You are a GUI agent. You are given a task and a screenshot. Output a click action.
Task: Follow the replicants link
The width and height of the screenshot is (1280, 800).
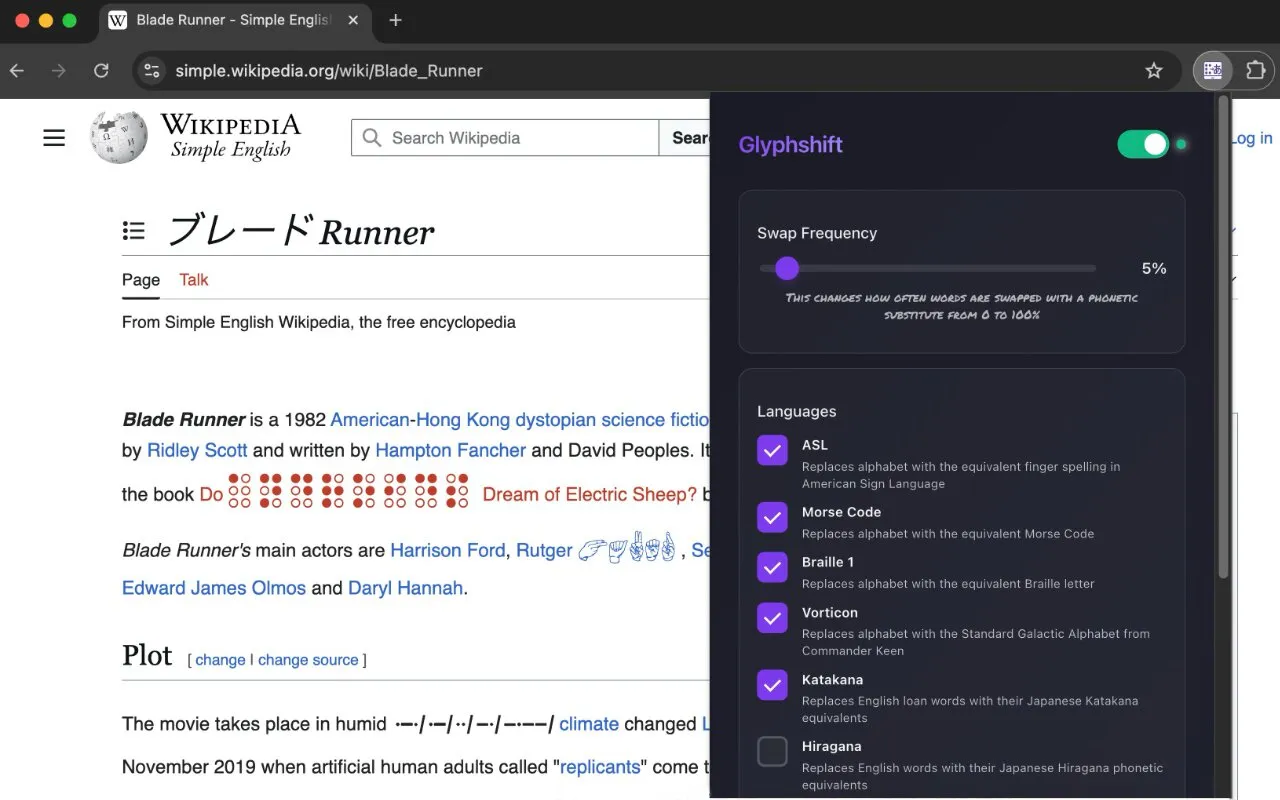point(600,767)
